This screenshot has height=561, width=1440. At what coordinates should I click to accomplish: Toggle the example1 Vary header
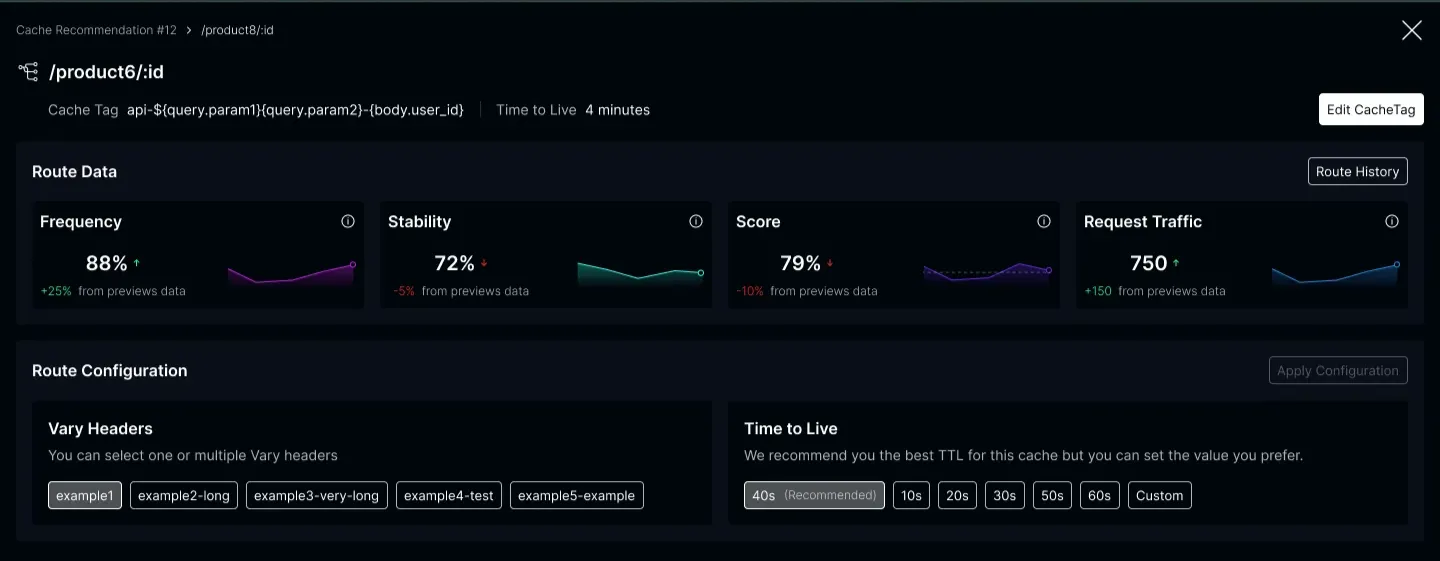coord(85,495)
